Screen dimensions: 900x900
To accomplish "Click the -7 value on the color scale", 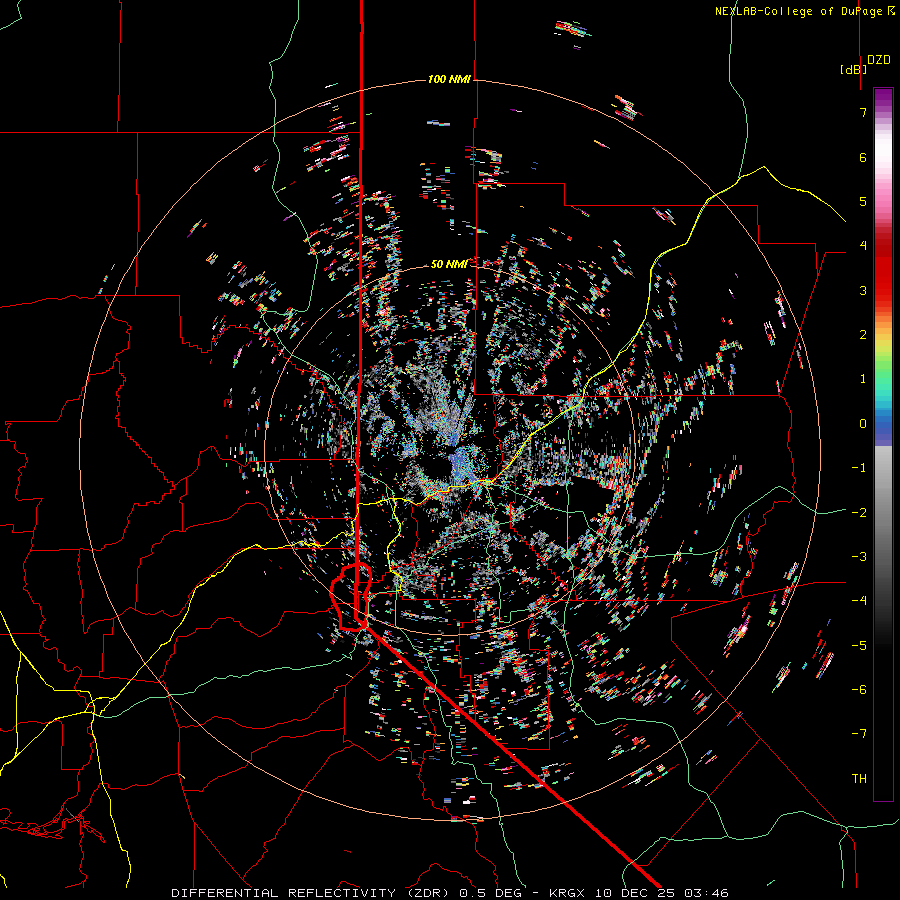I will click(x=859, y=734).
